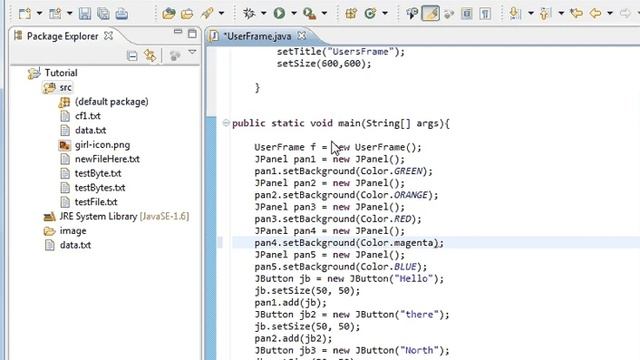Click the Open Type search toolbar icon
The width and height of the screenshot is (640, 360).
coord(412,13)
